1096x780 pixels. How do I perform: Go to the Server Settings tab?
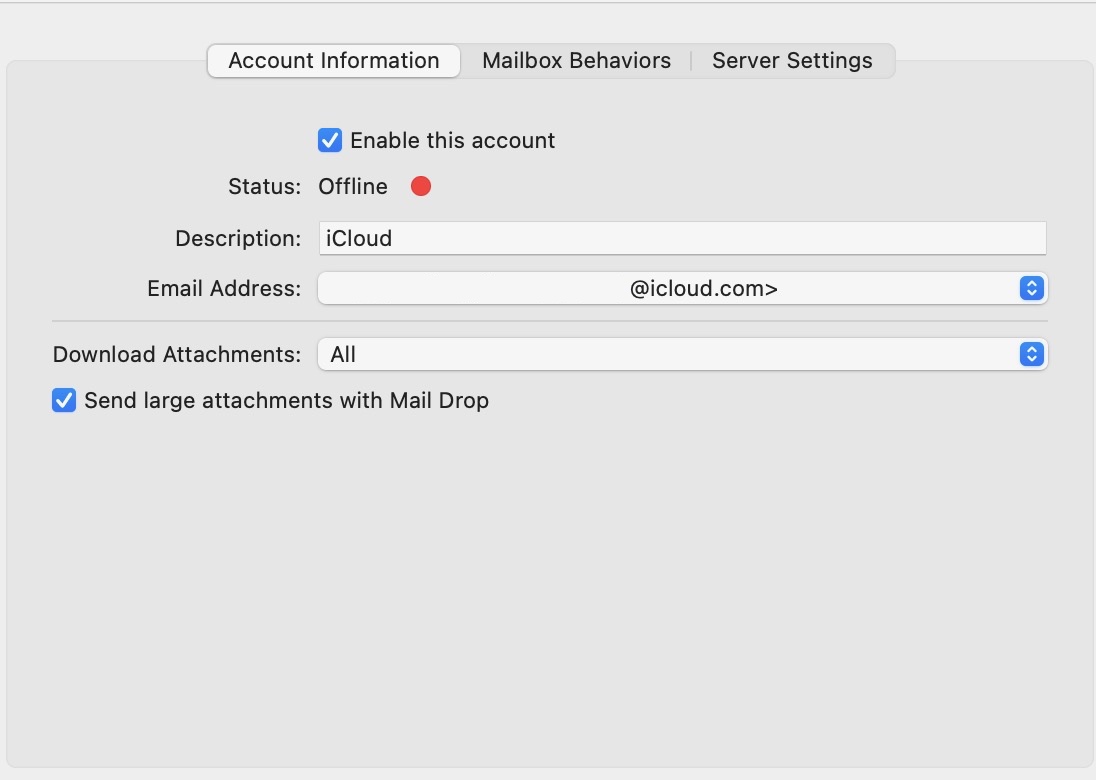(x=792, y=61)
